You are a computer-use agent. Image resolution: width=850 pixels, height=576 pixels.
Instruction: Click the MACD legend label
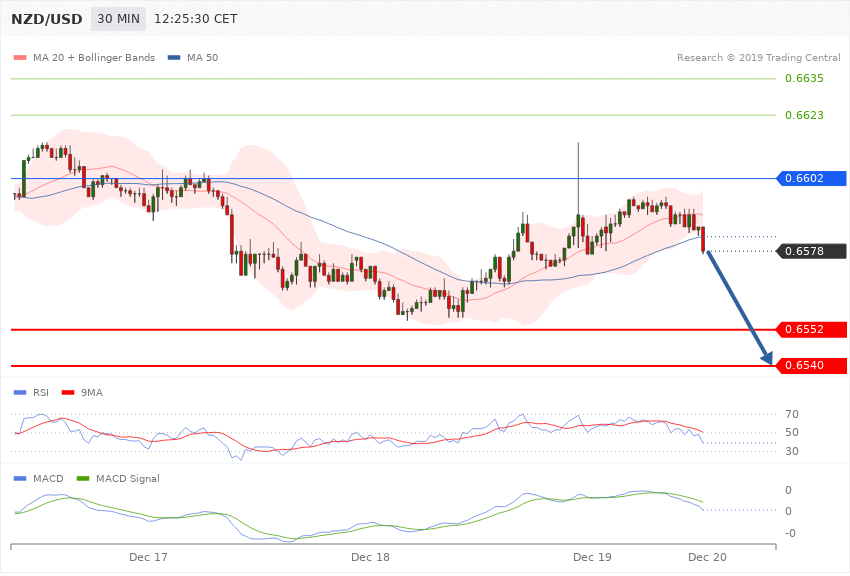click(x=48, y=478)
